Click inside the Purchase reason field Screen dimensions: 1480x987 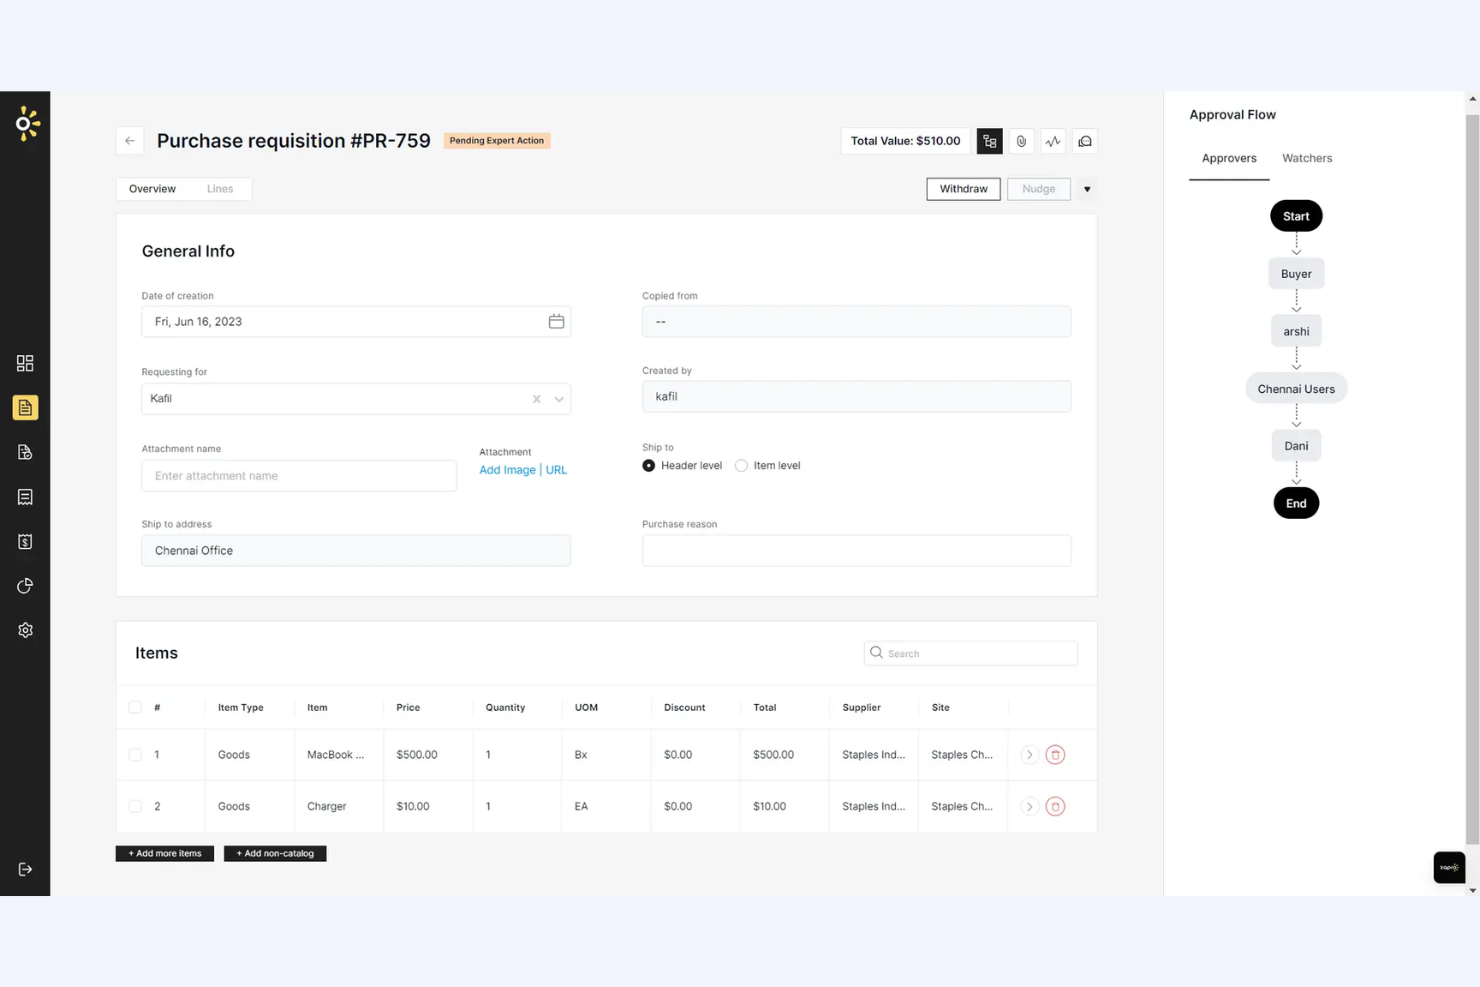click(x=856, y=550)
